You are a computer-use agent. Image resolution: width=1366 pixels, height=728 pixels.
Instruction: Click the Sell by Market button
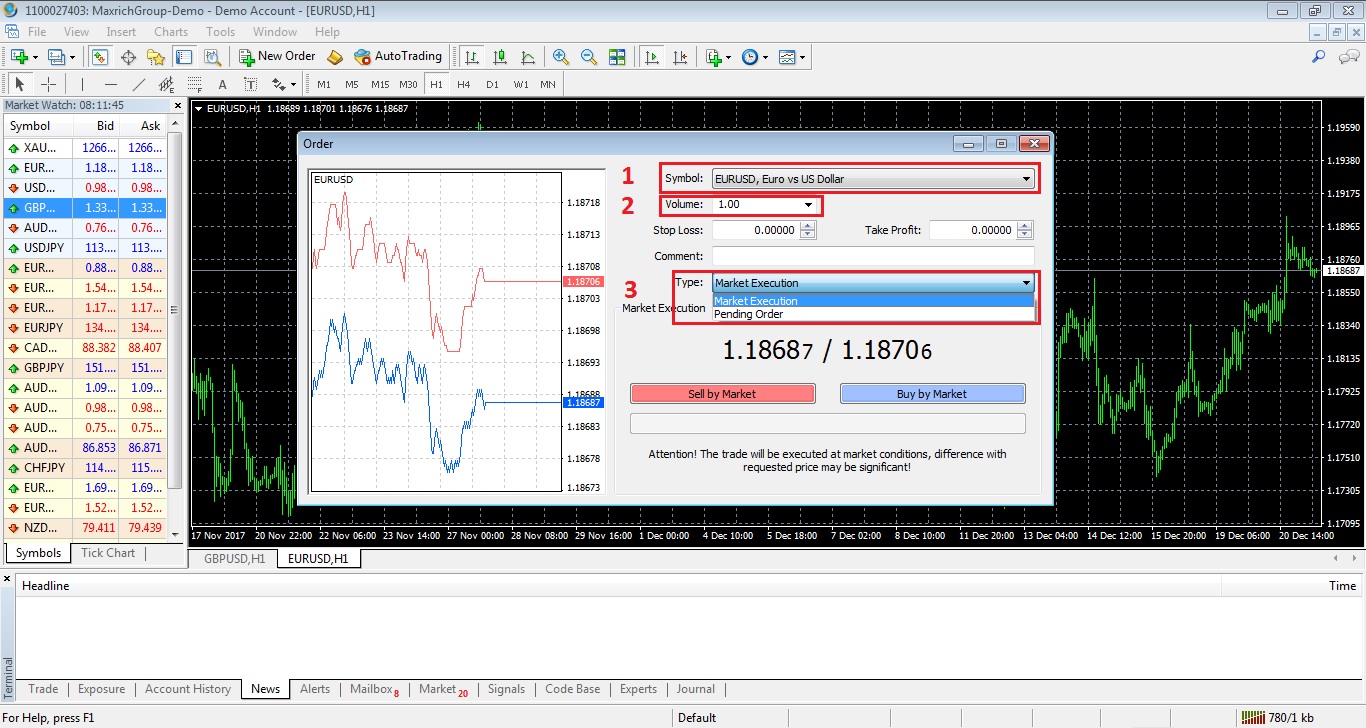click(722, 394)
